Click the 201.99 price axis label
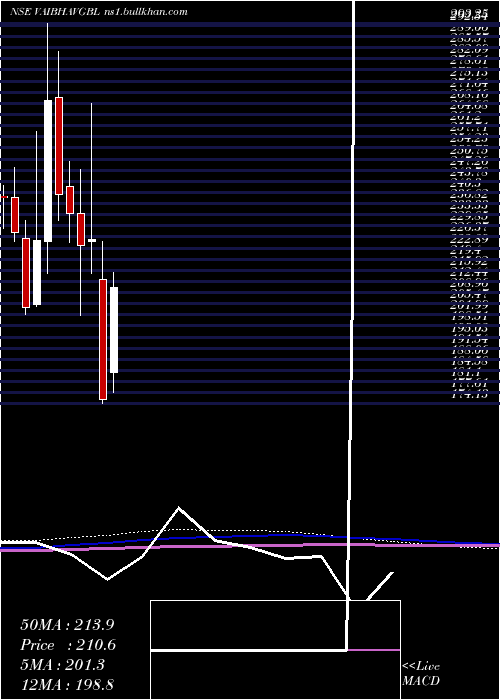This screenshot has height=700, width=500. click(469, 306)
